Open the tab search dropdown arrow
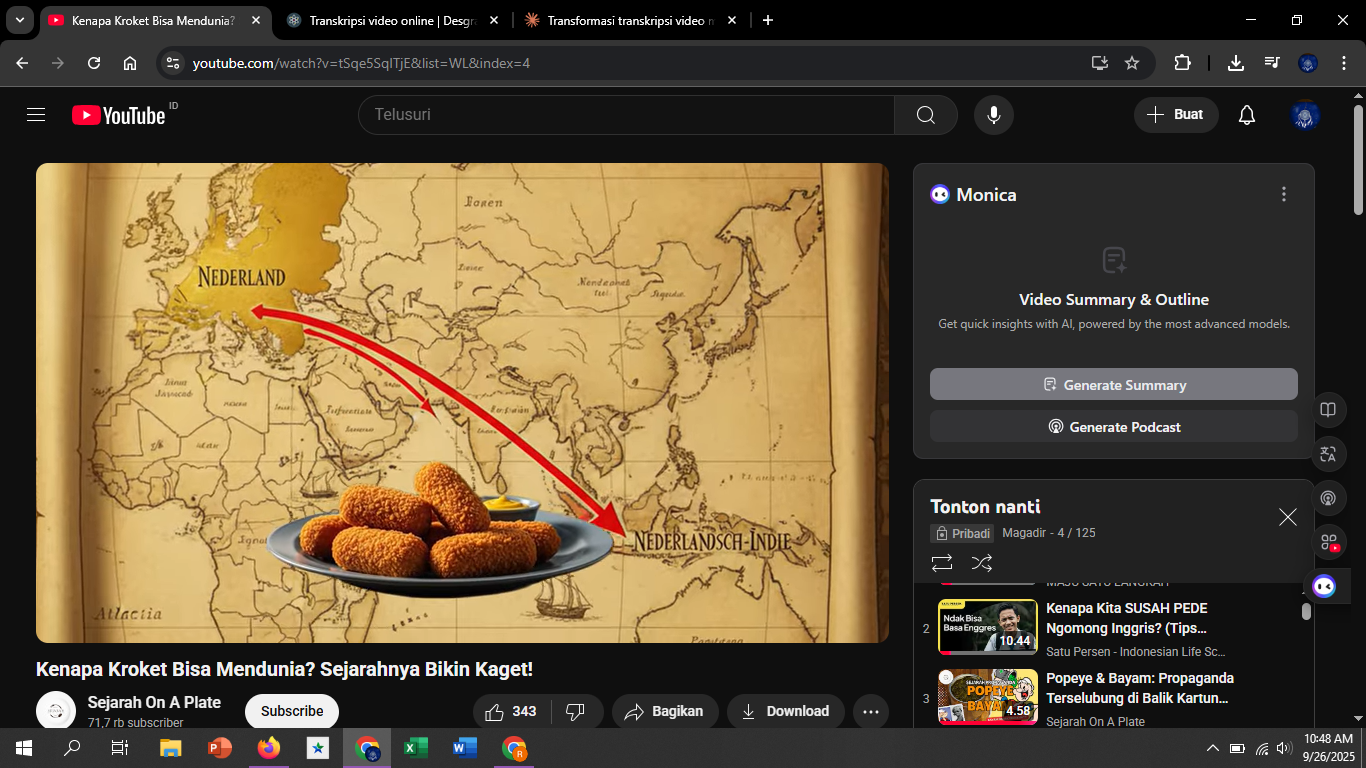The width and height of the screenshot is (1366, 768). (x=20, y=20)
